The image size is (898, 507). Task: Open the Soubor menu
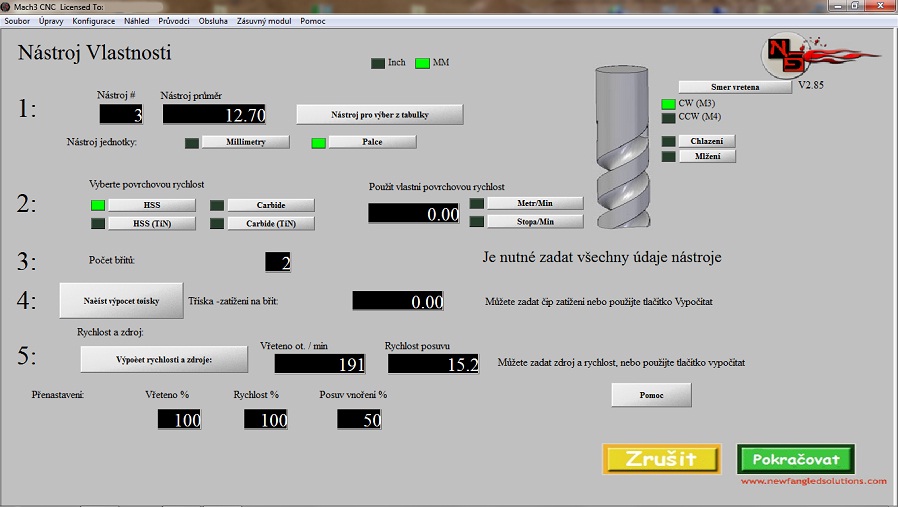pyautogui.click(x=17, y=21)
